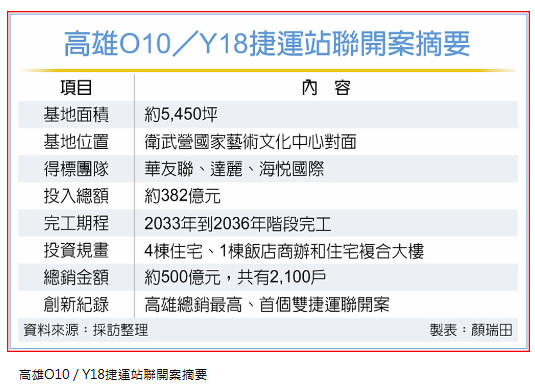
Task: Click the title '高雄O10／Y18捷運站聯開案摘要' in the infographic
Action: click(267, 43)
